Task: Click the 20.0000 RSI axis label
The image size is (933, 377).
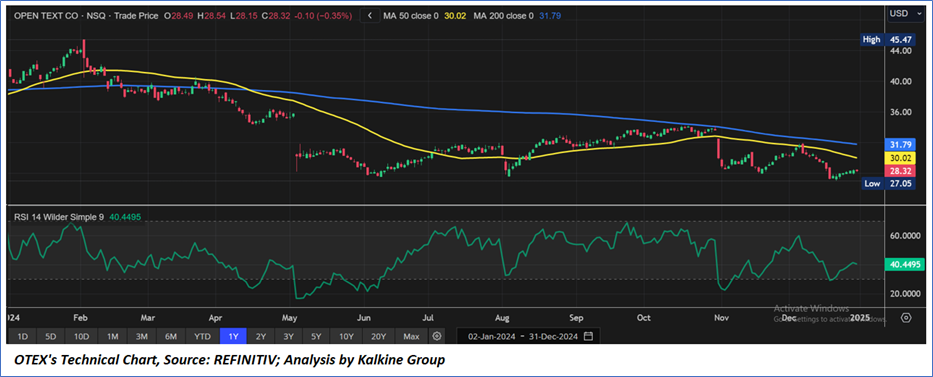Action: (x=904, y=294)
